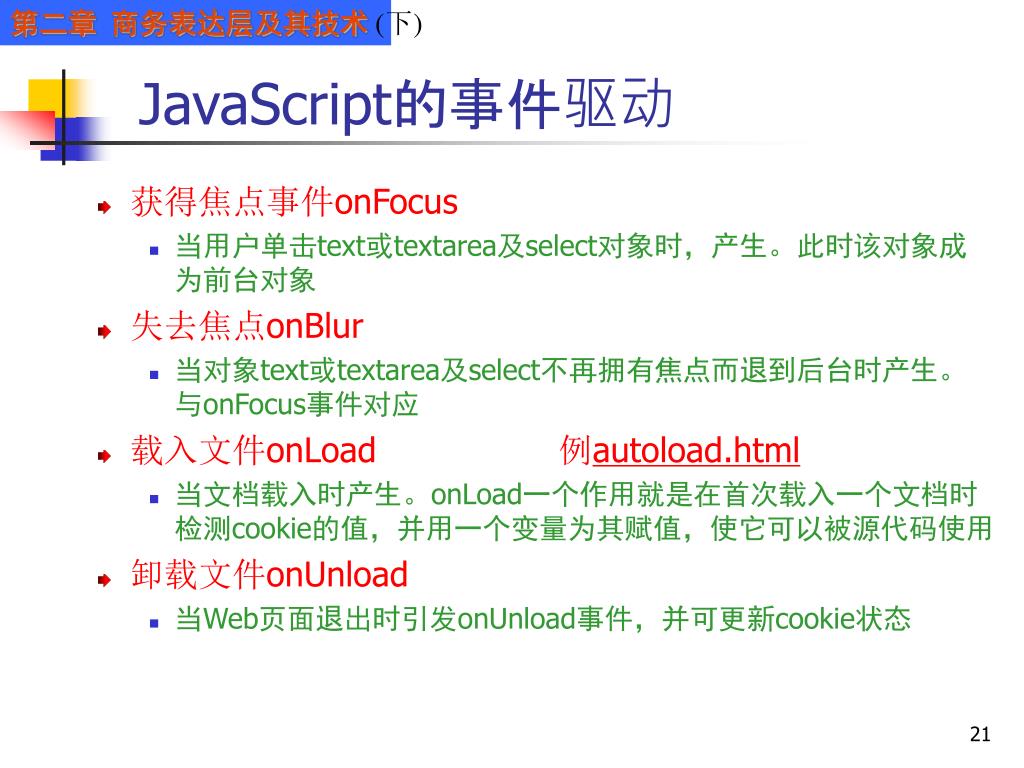
Task: Click the heading 获得焦点事件onFocus
Action: click(x=294, y=202)
